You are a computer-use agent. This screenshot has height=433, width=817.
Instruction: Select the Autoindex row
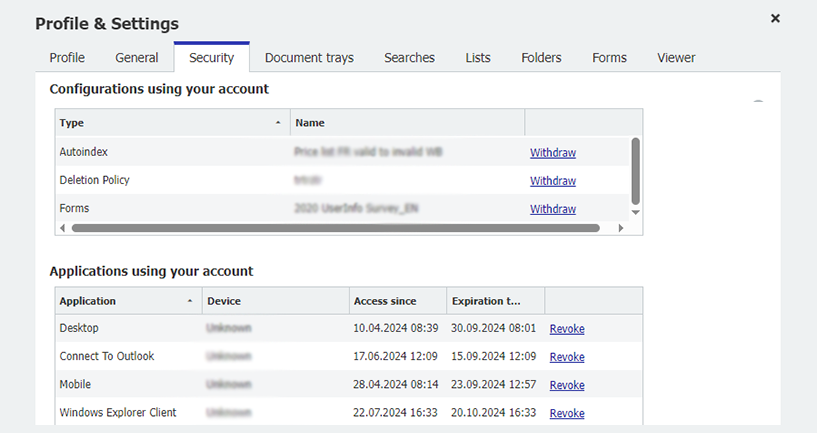point(342,152)
